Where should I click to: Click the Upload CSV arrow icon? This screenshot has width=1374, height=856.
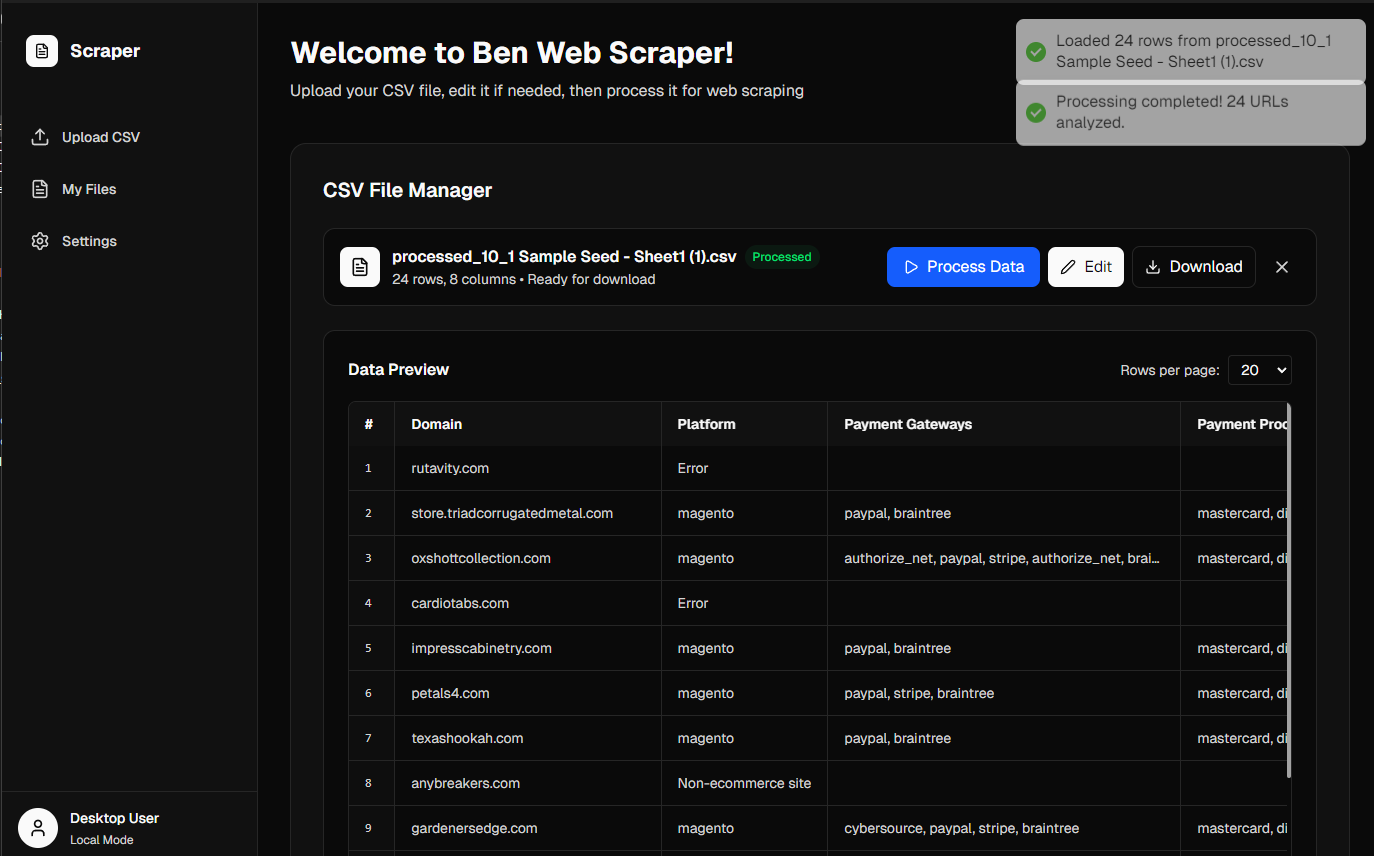click(40, 137)
